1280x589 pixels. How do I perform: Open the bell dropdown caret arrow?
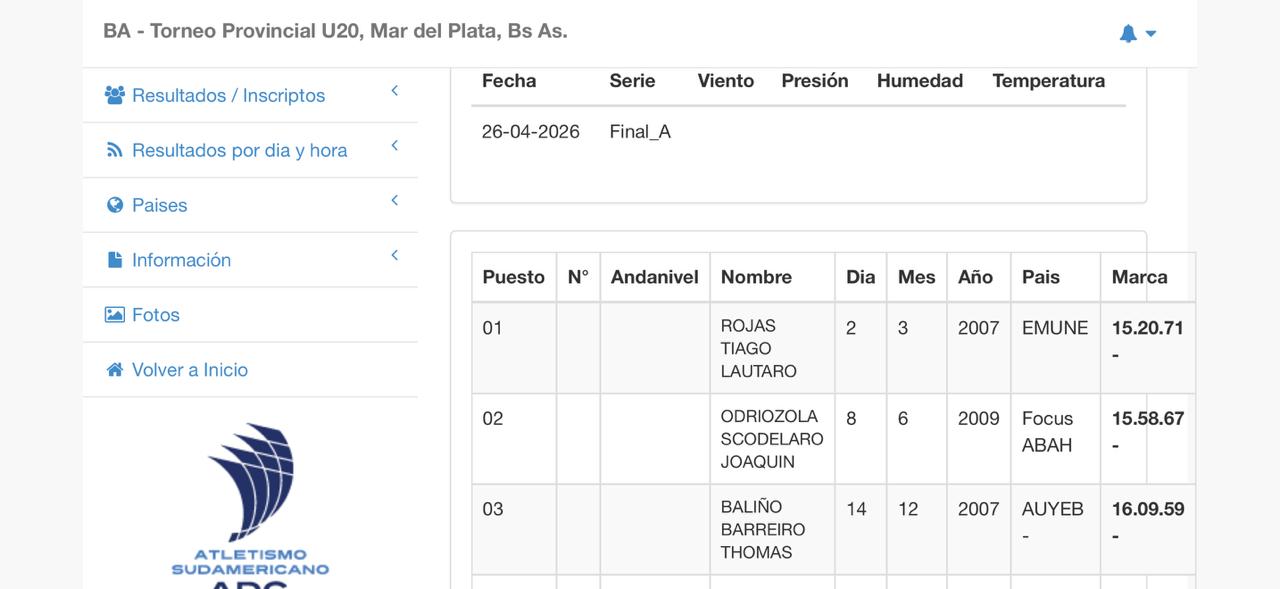pyautogui.click(x=1151, y=34)
